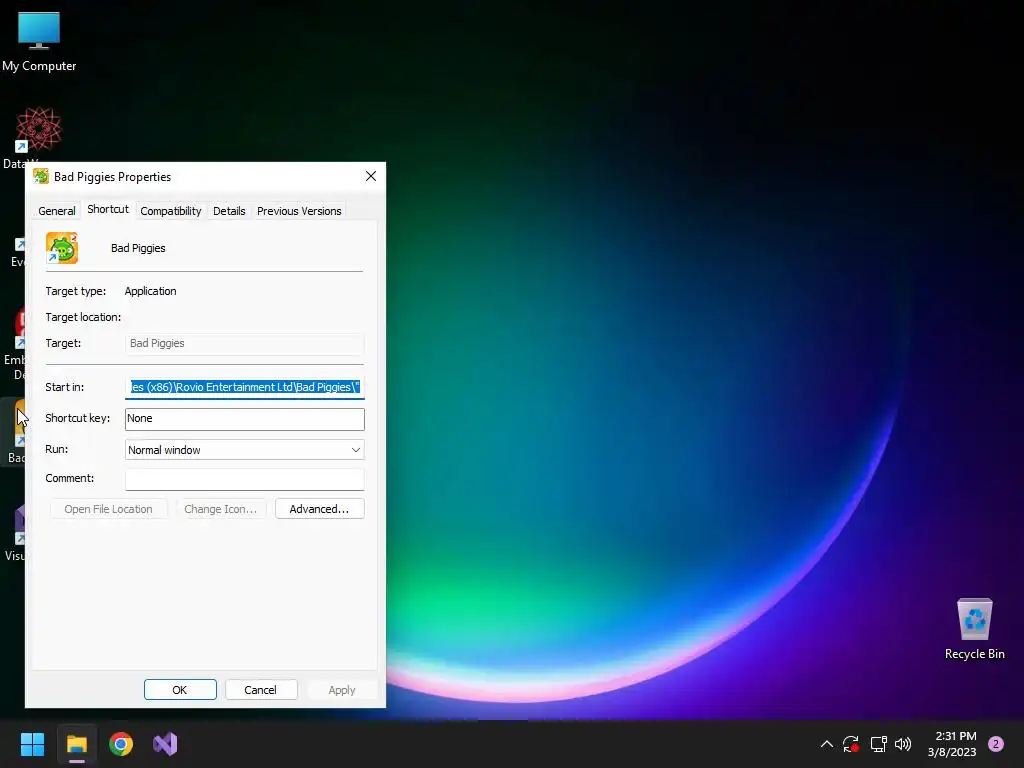Click Open File Location button
The image size is (1024, 768).
click(x=108, y=509)
